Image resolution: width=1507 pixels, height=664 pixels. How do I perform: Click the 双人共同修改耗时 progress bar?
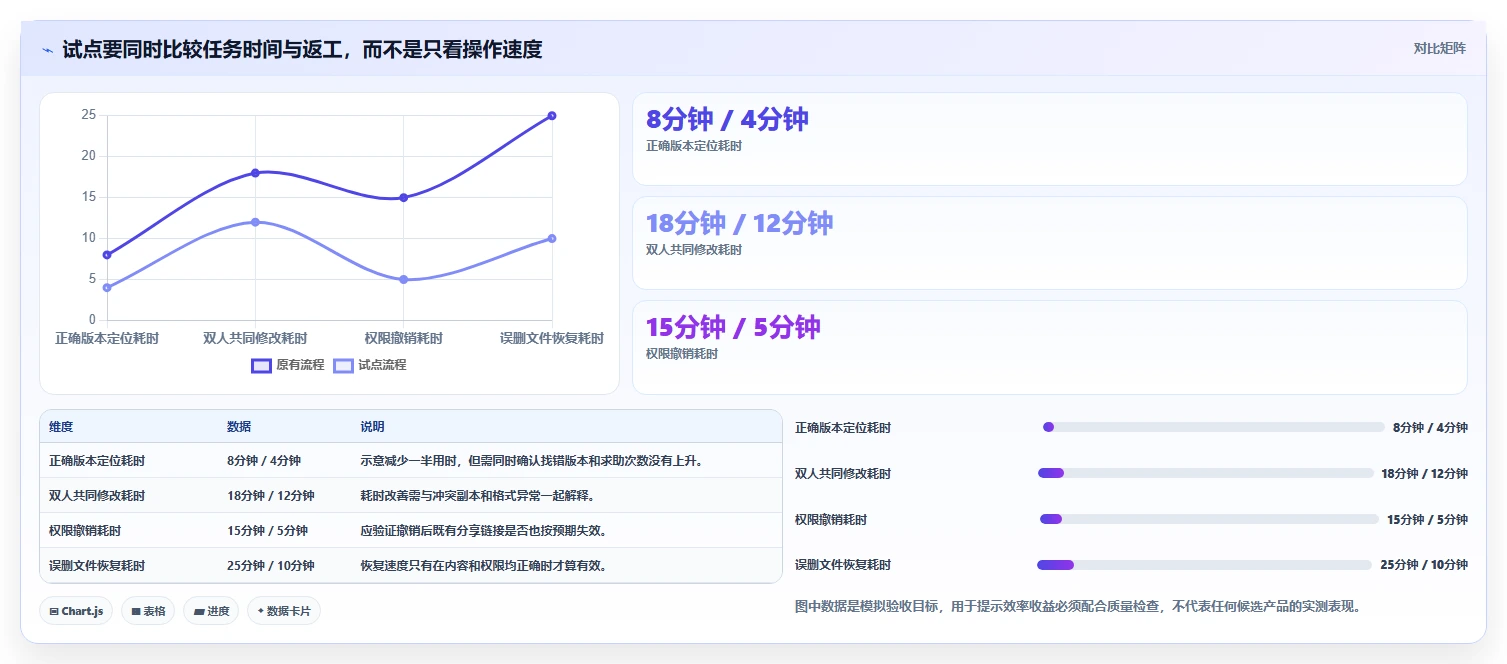(1205, 473)
